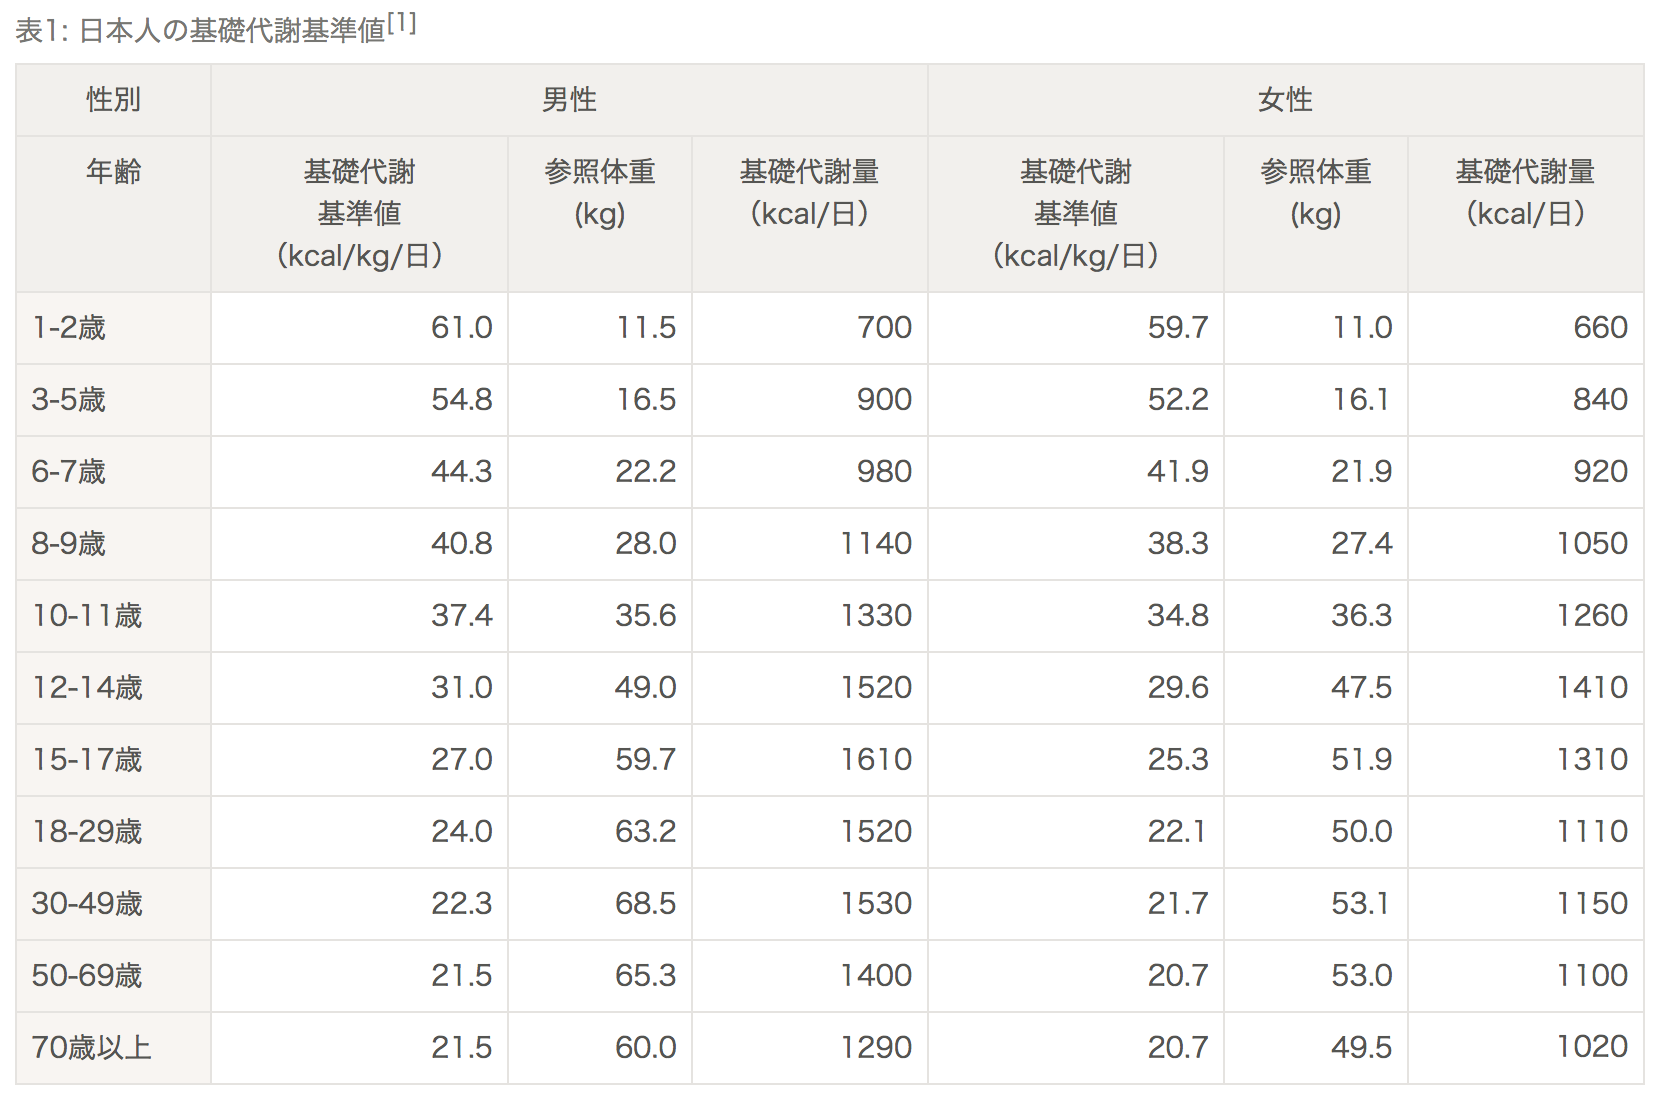Select the 61.0 cell for 1-2歳 males
The image size is (1670, 1108).
[462, 328]
